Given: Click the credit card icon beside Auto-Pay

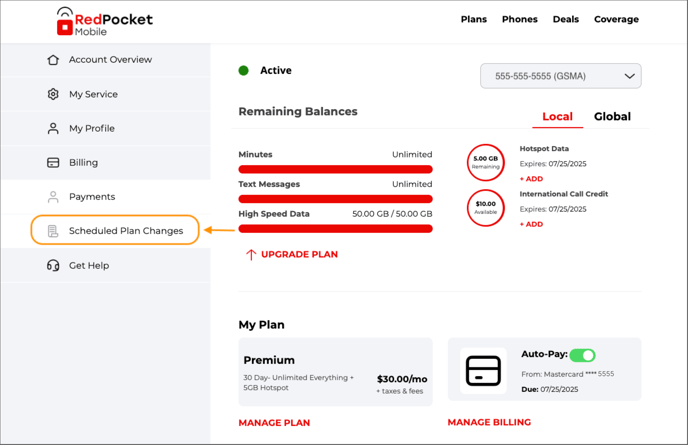Looking at the screenshot, I should pos(483,371).
